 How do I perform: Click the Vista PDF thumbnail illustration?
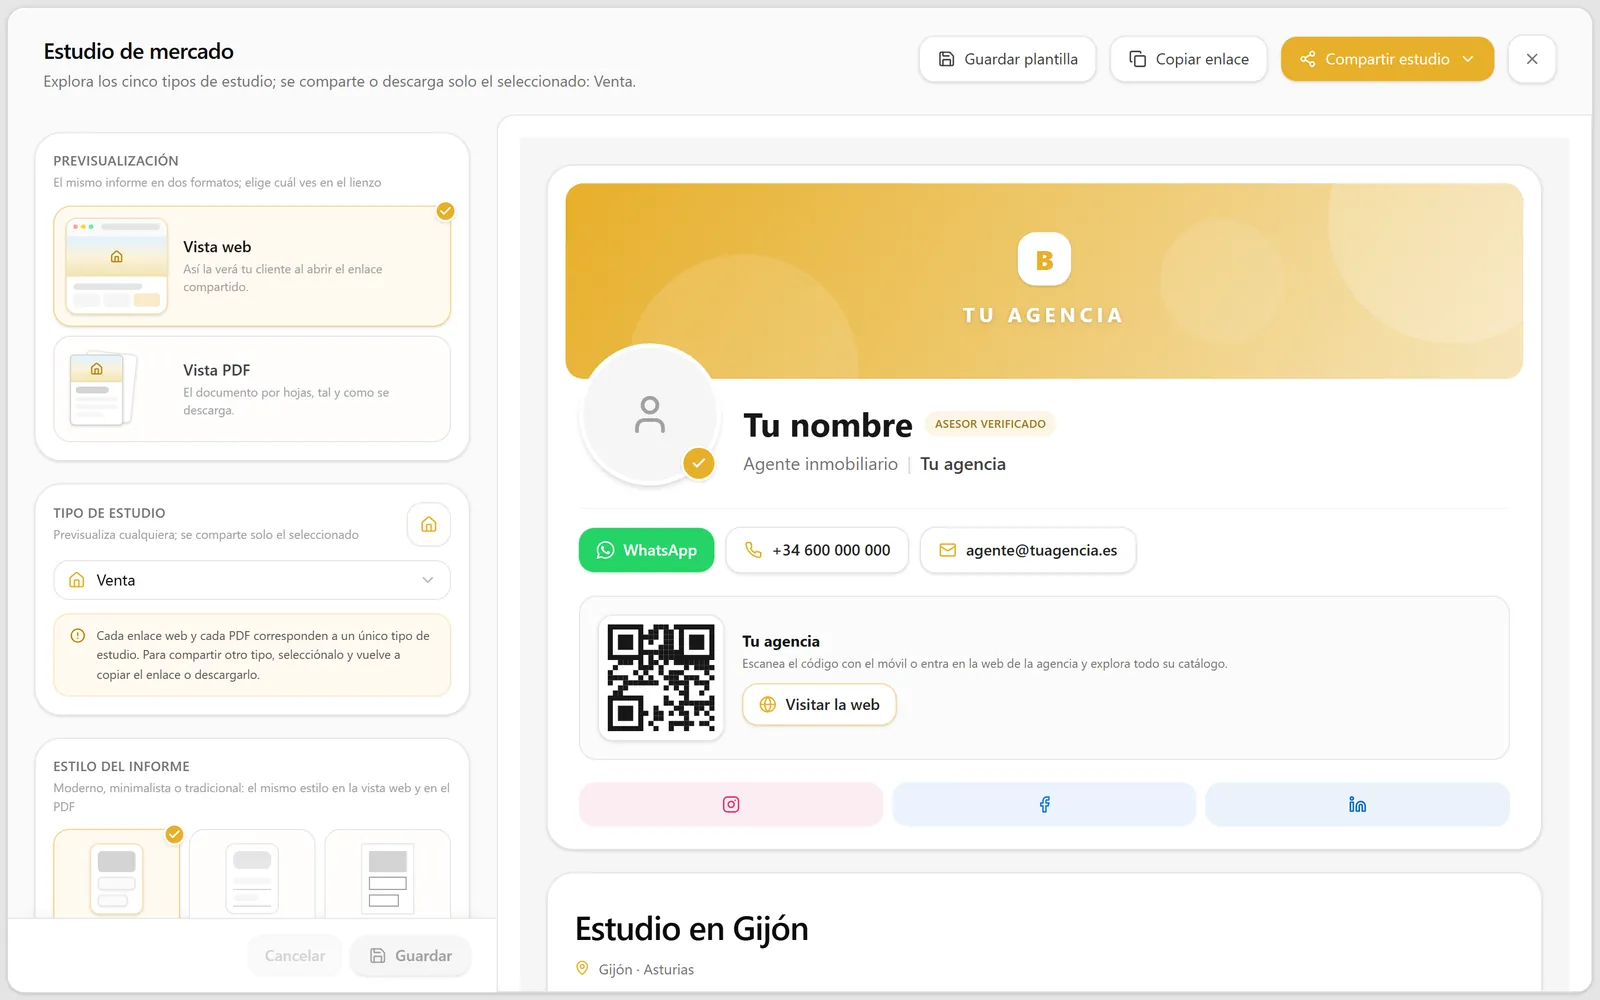pyautogui.click(x=103, y=389)
